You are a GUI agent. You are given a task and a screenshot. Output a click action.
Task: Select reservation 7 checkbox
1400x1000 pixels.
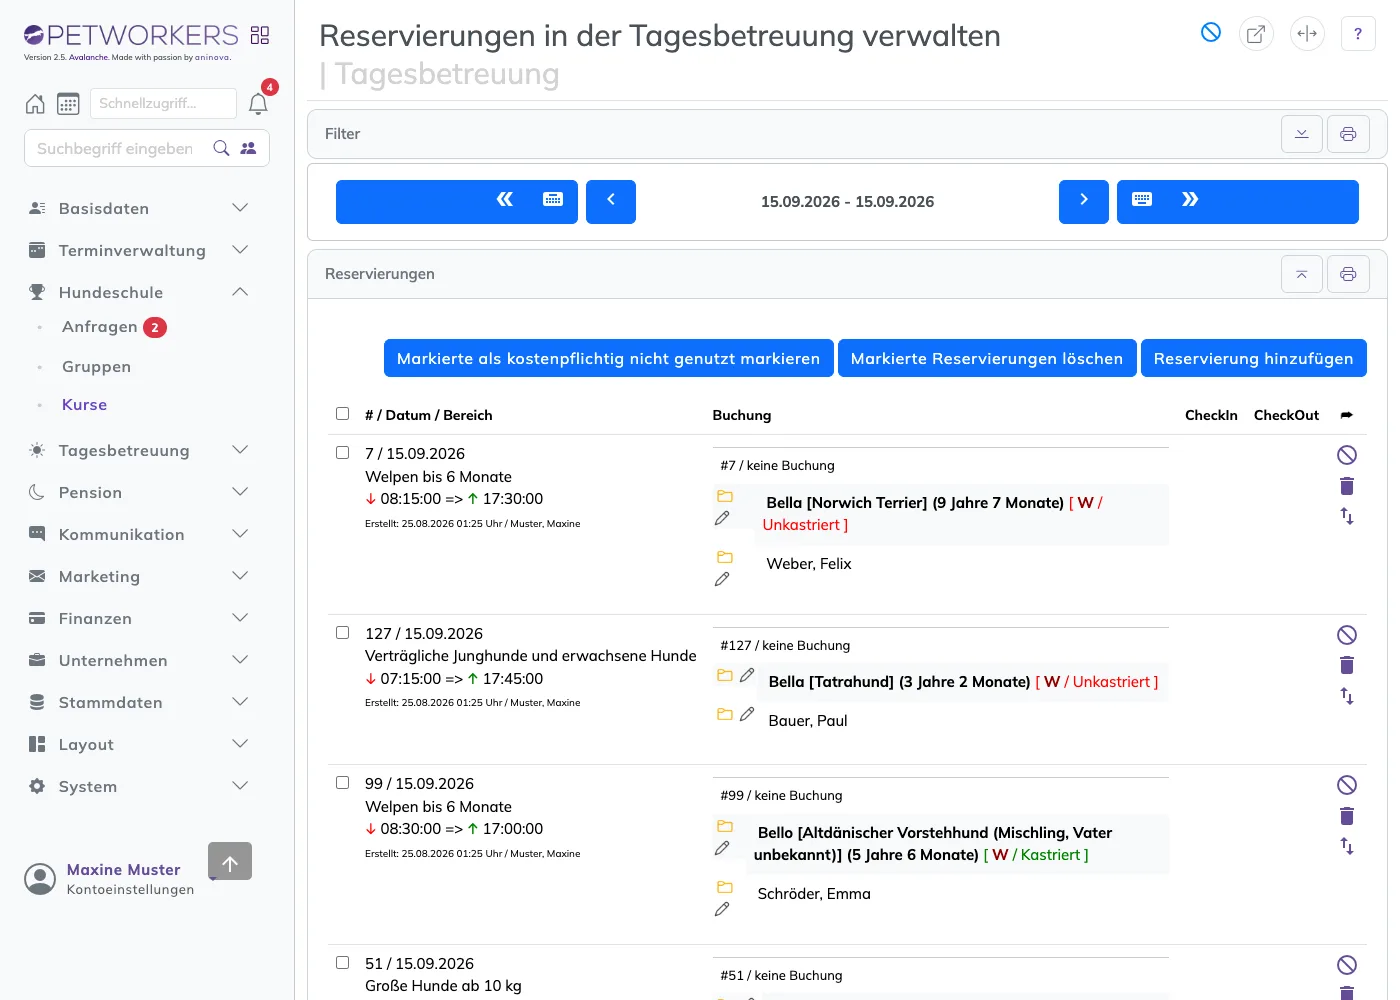(x=342, y=452)
